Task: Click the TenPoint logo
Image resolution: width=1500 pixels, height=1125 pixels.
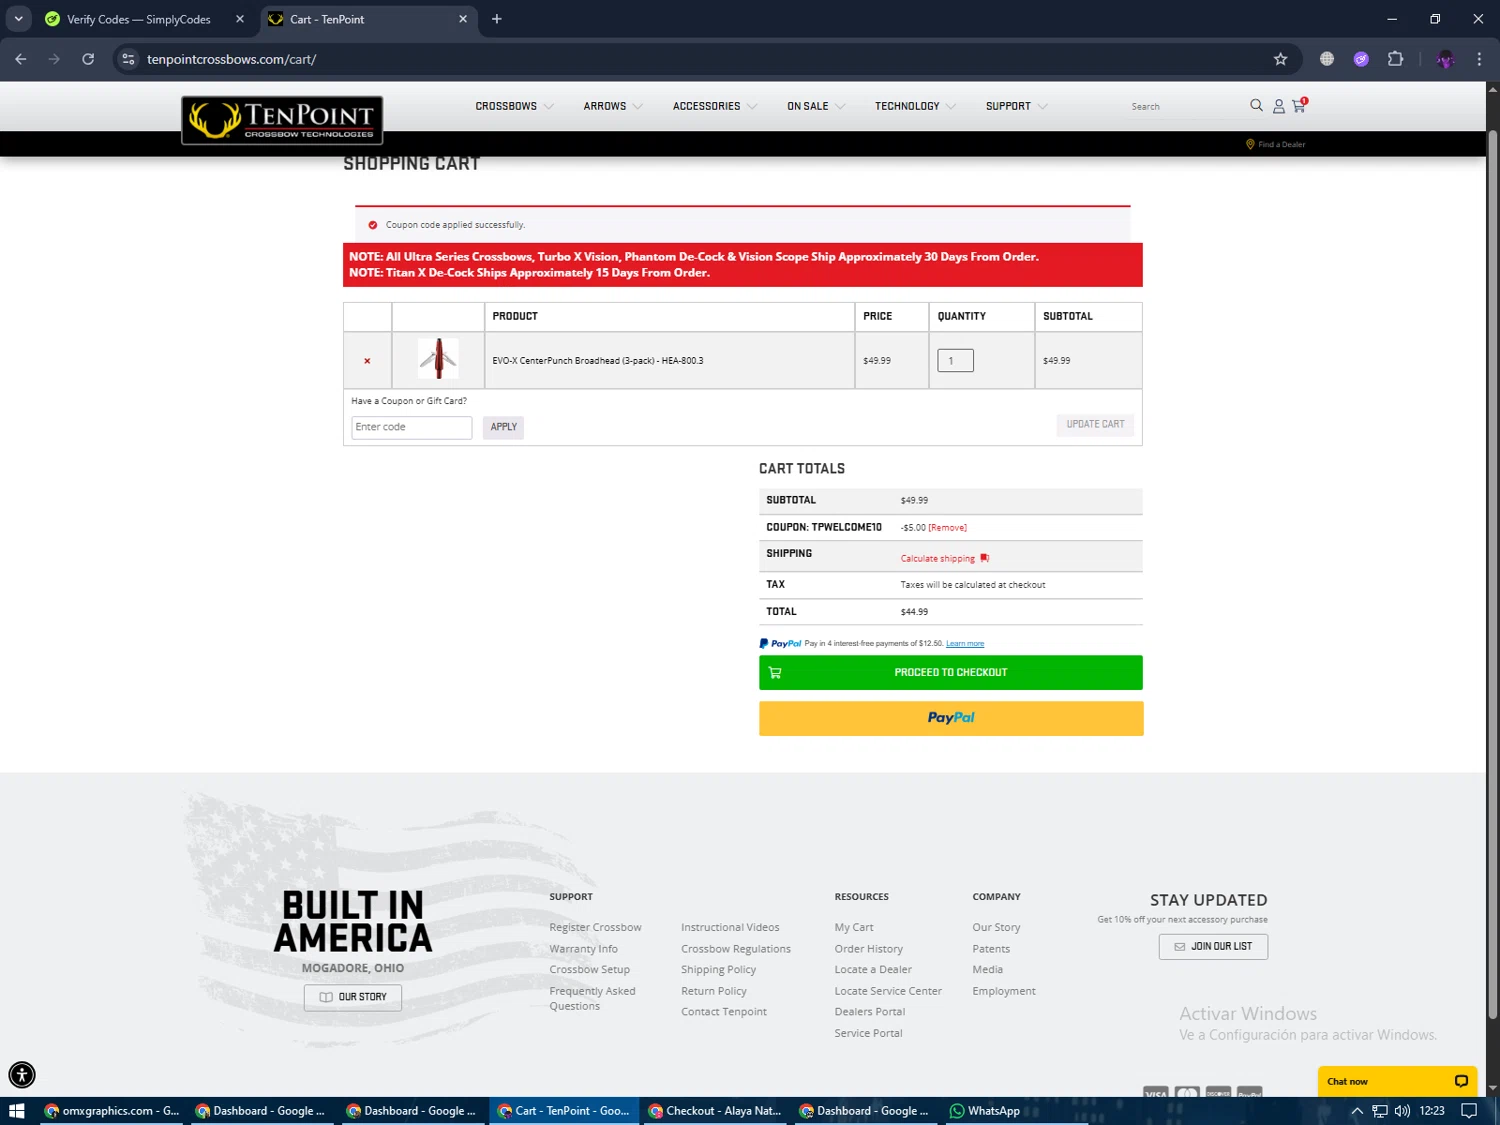Action: click(282, 120)
